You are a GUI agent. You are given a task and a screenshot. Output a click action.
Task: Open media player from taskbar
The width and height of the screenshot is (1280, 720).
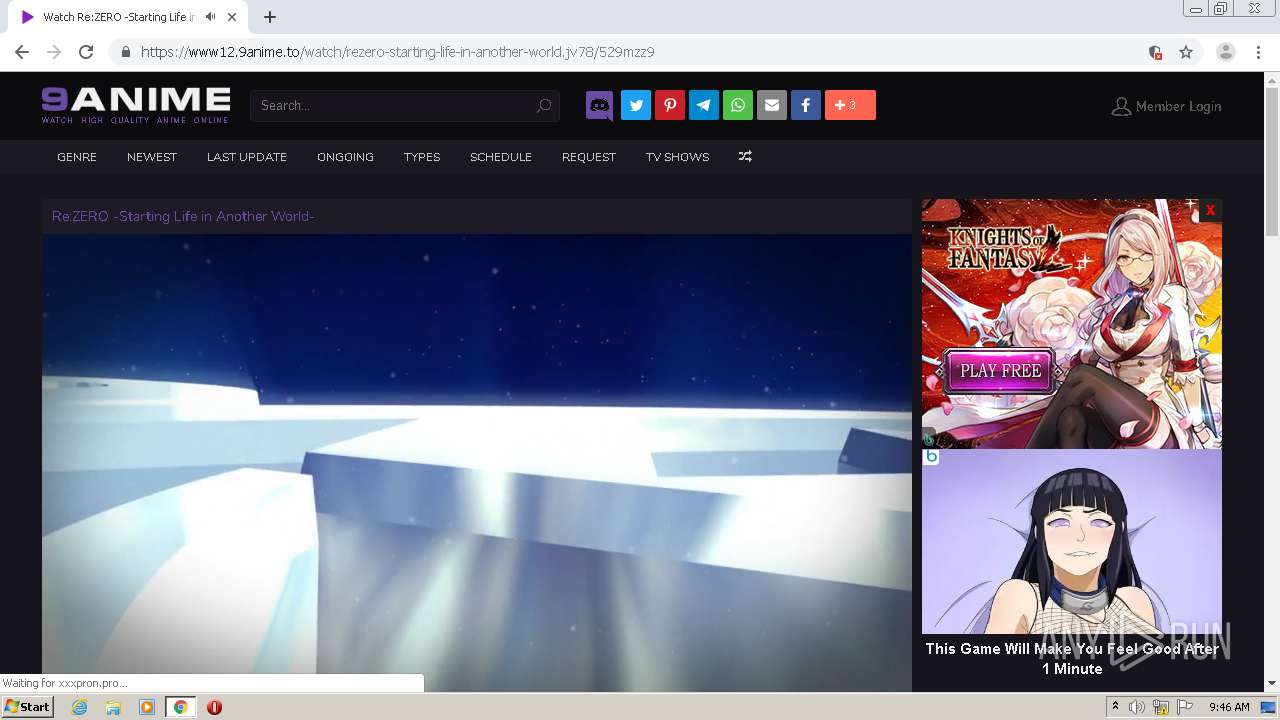pos(147,707)
